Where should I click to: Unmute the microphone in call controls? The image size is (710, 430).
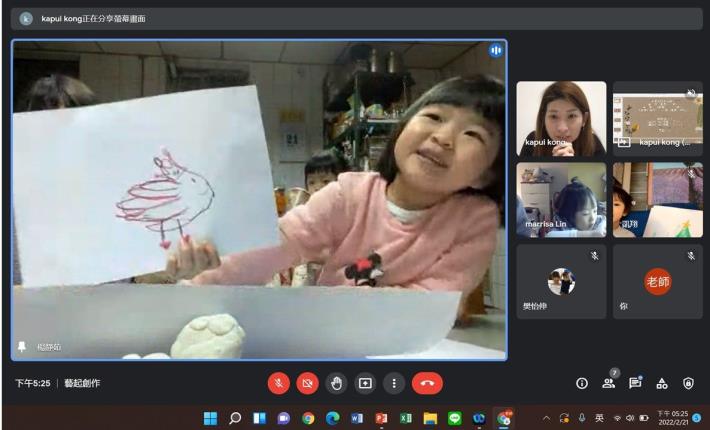click(x=279, y=383)
